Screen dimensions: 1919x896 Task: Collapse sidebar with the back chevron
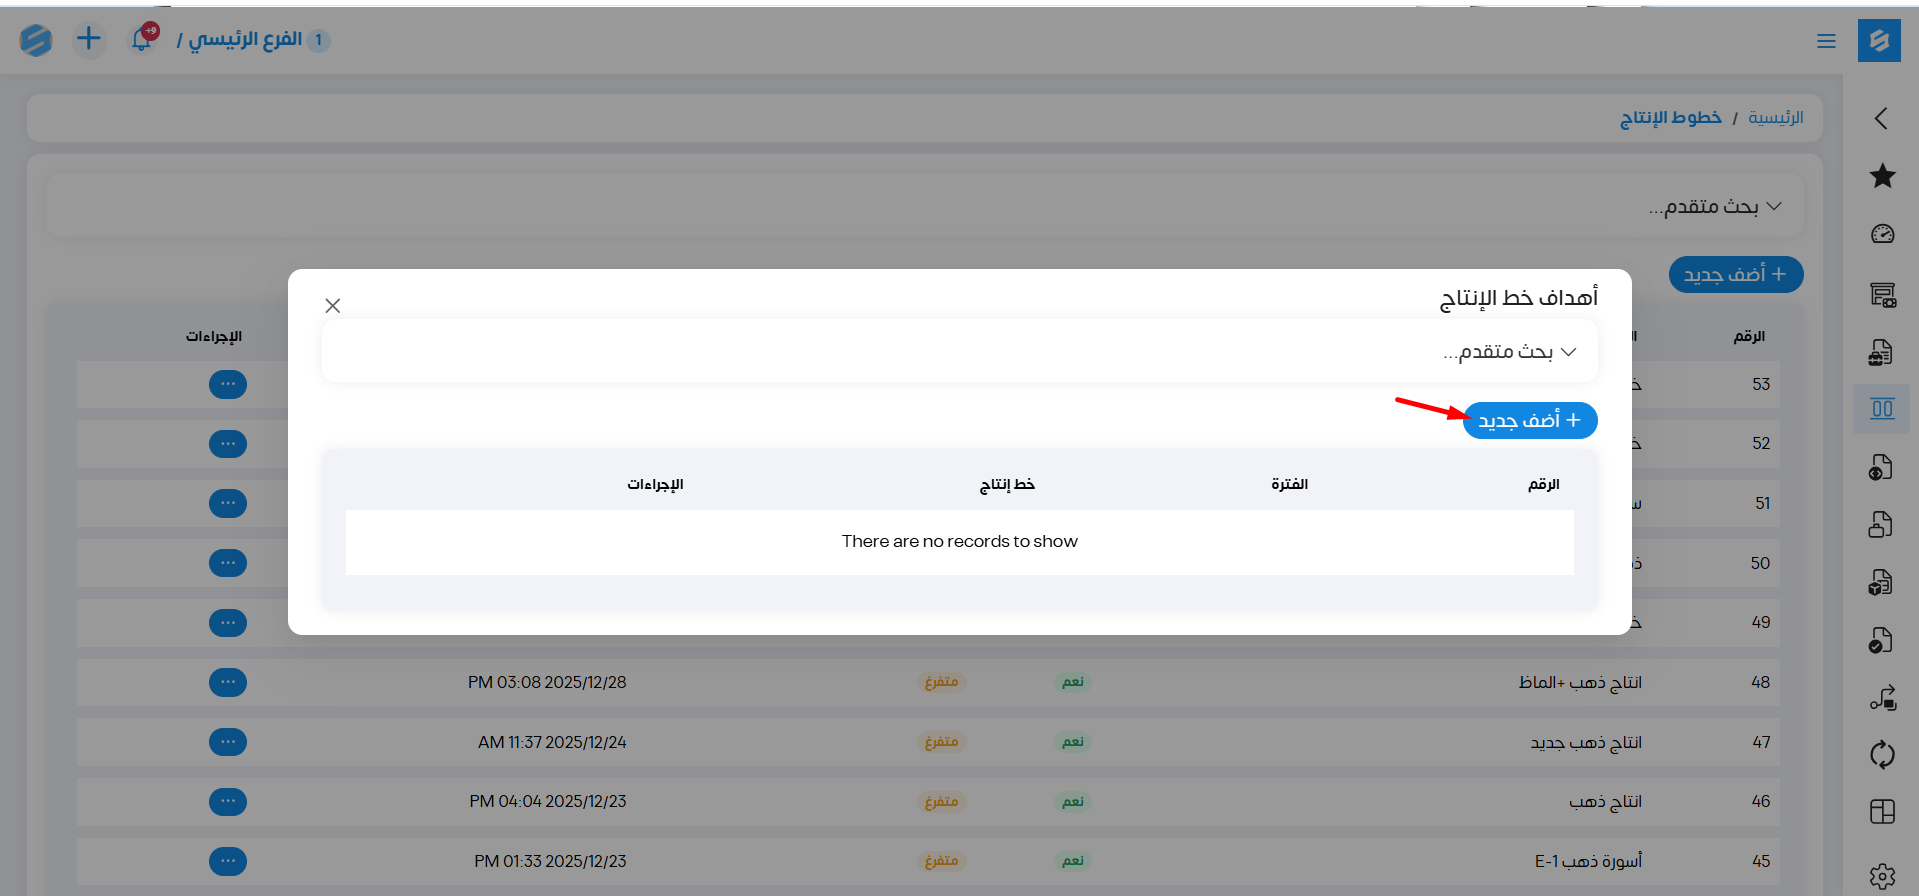tap(1881, 118)
